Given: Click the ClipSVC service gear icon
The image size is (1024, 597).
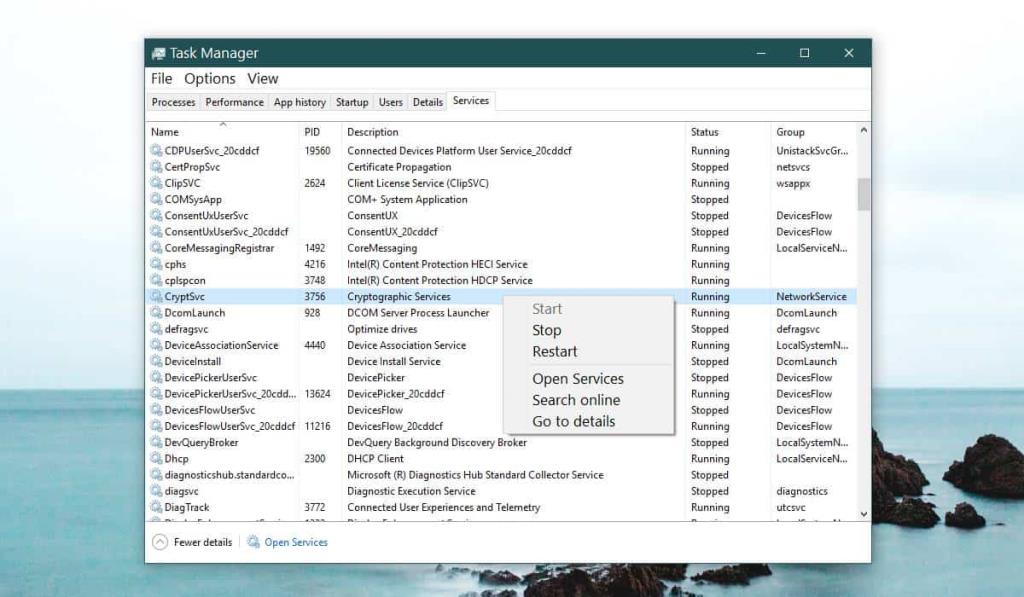Looking at the screenshot, I should click(156, 183).
